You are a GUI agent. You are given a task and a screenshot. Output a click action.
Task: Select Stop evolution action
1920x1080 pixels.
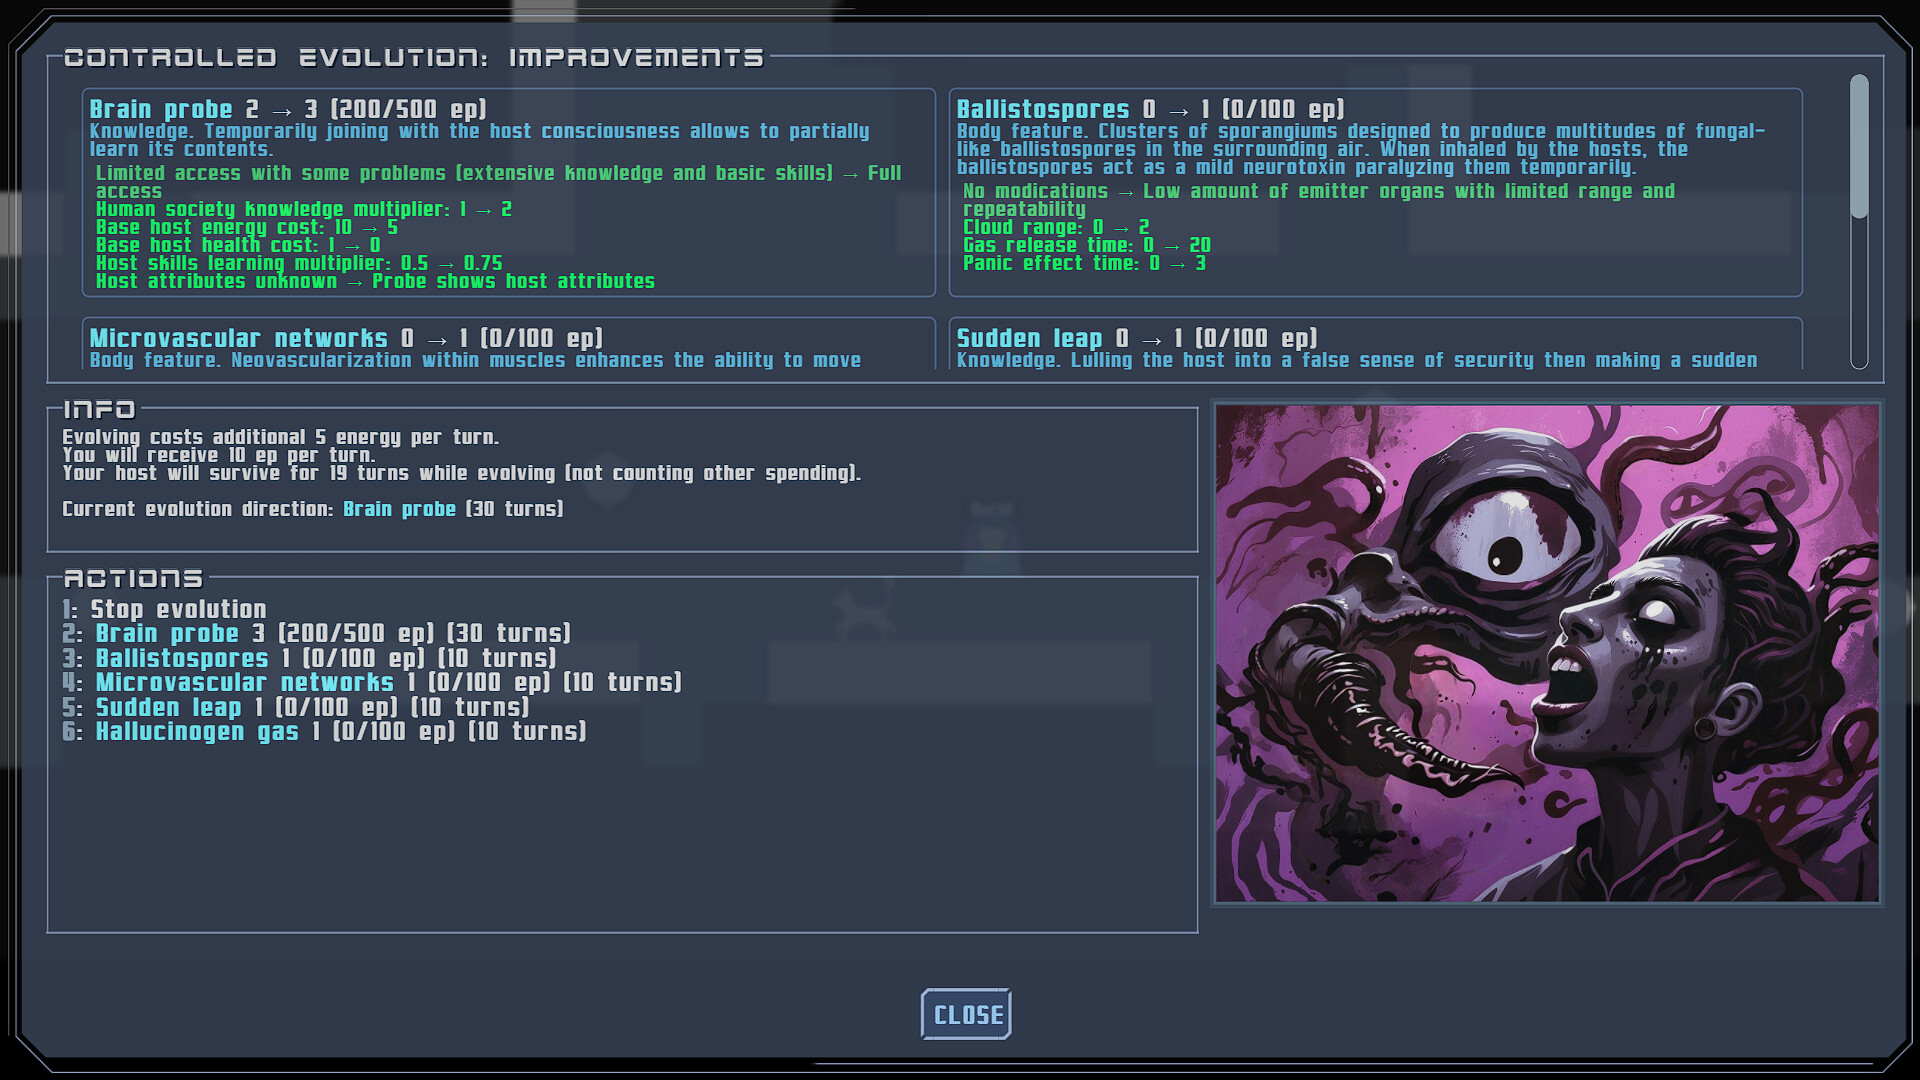click(177, 609)
